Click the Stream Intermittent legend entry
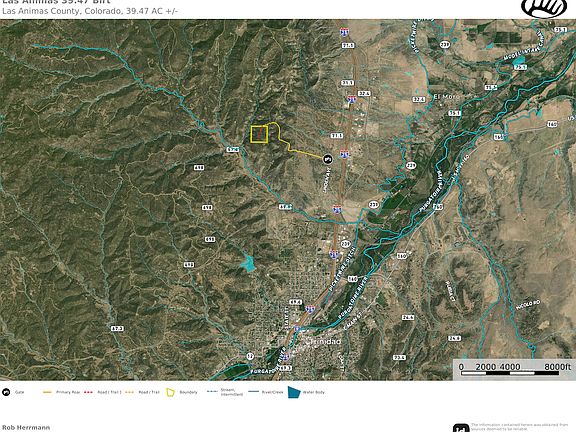This screenshot has width=576, height=432. [x=225, y=392]
